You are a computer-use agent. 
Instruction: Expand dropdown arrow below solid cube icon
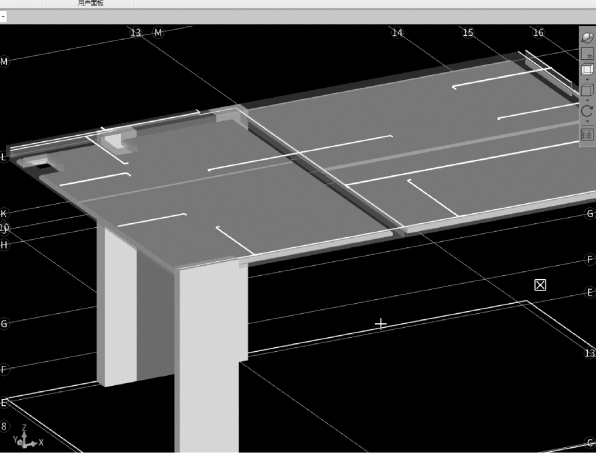(587, 100)
